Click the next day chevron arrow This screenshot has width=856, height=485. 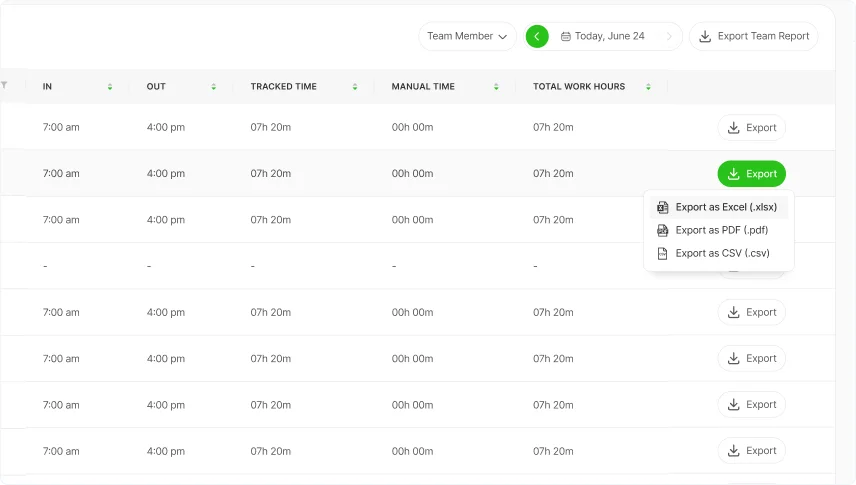[x=669, y=36]
